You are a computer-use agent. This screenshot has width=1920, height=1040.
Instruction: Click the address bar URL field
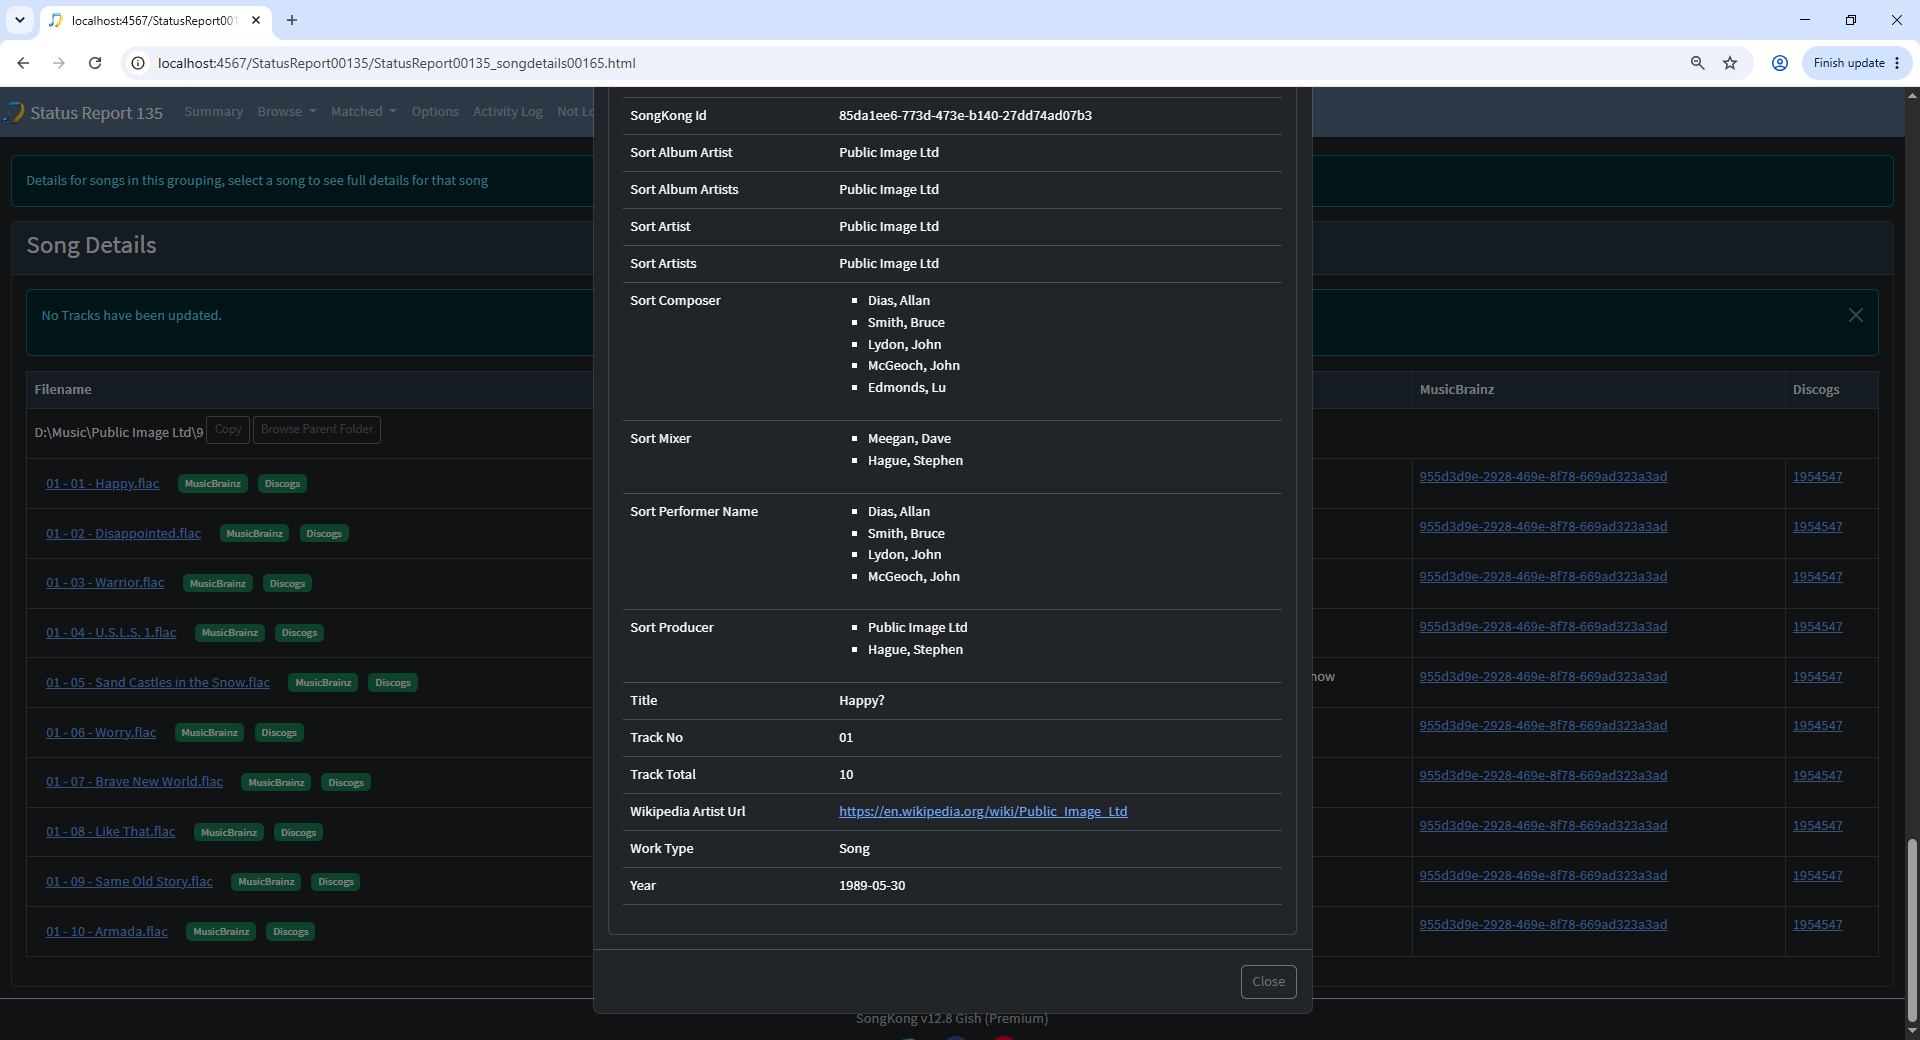900,63
